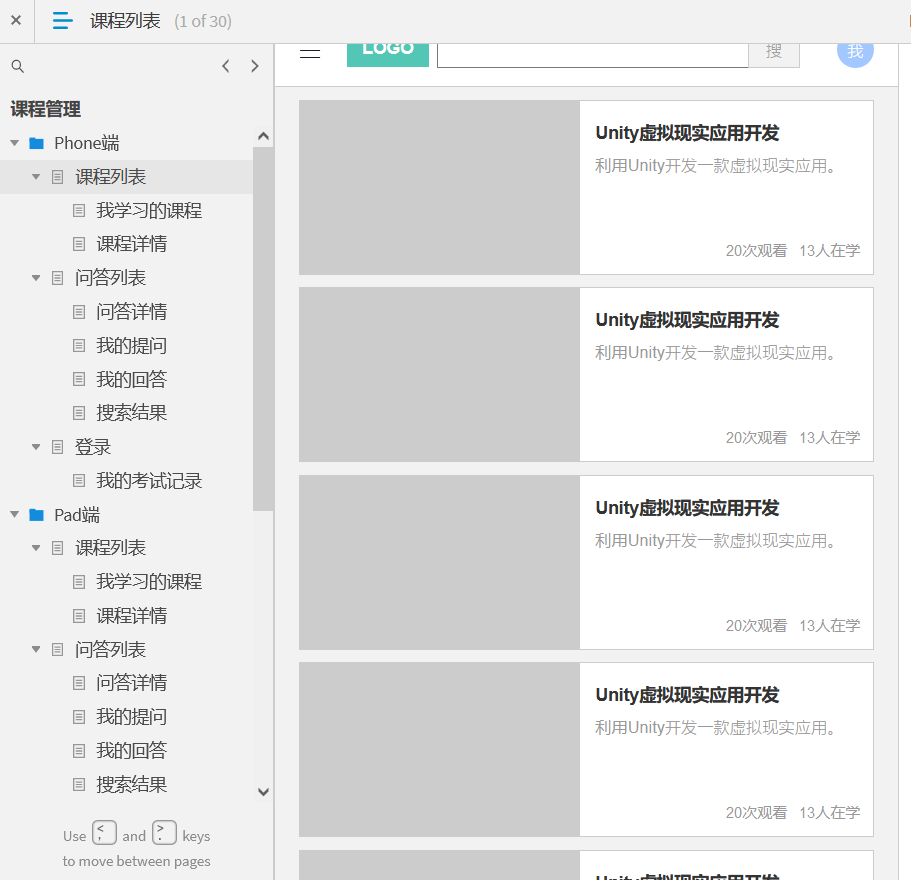The height and width of the screenshot is (880, 911).
Task: Collapse 课程列表 under Pad端
Action: tap(36, 548)
